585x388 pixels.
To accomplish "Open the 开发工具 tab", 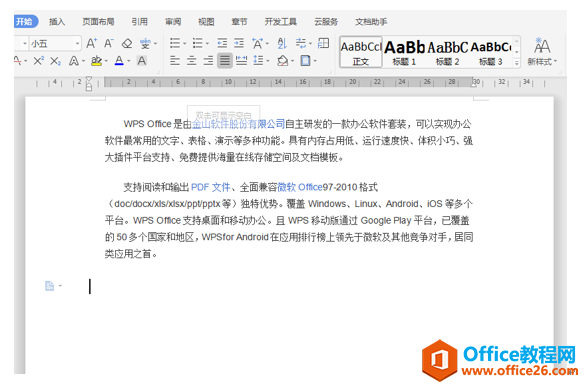I will [281, 22].
